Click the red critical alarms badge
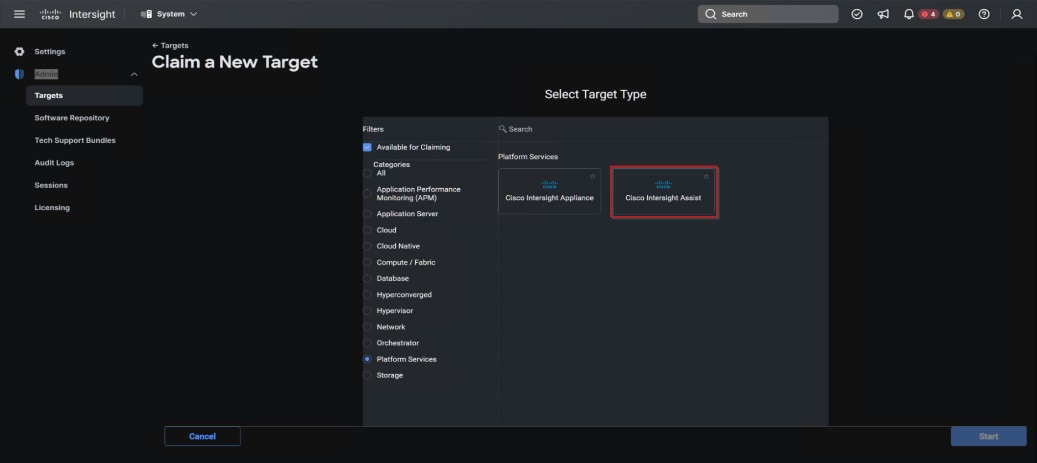 (x=928, y=14)
